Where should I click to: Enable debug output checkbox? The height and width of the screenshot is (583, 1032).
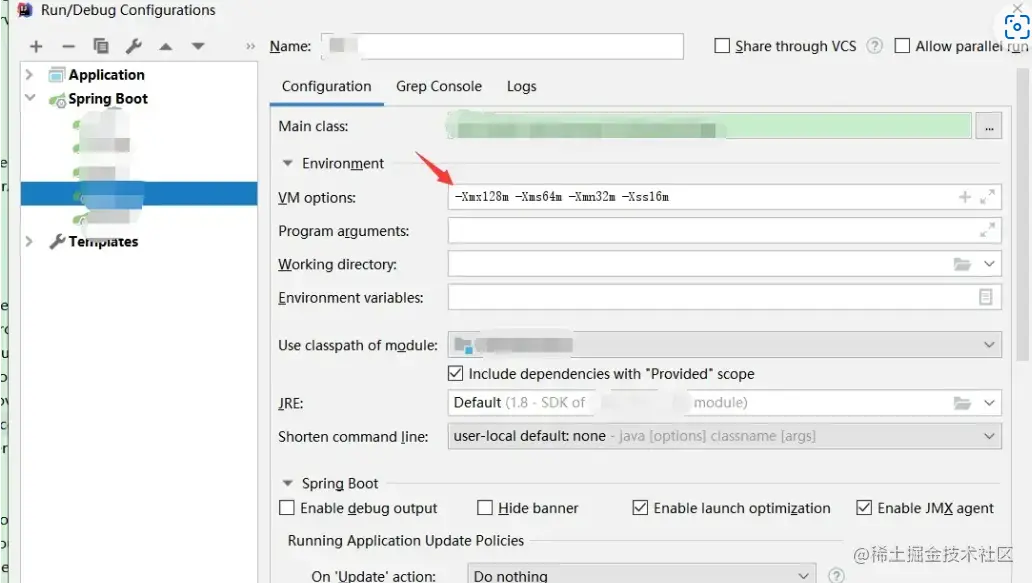(286, 508)
